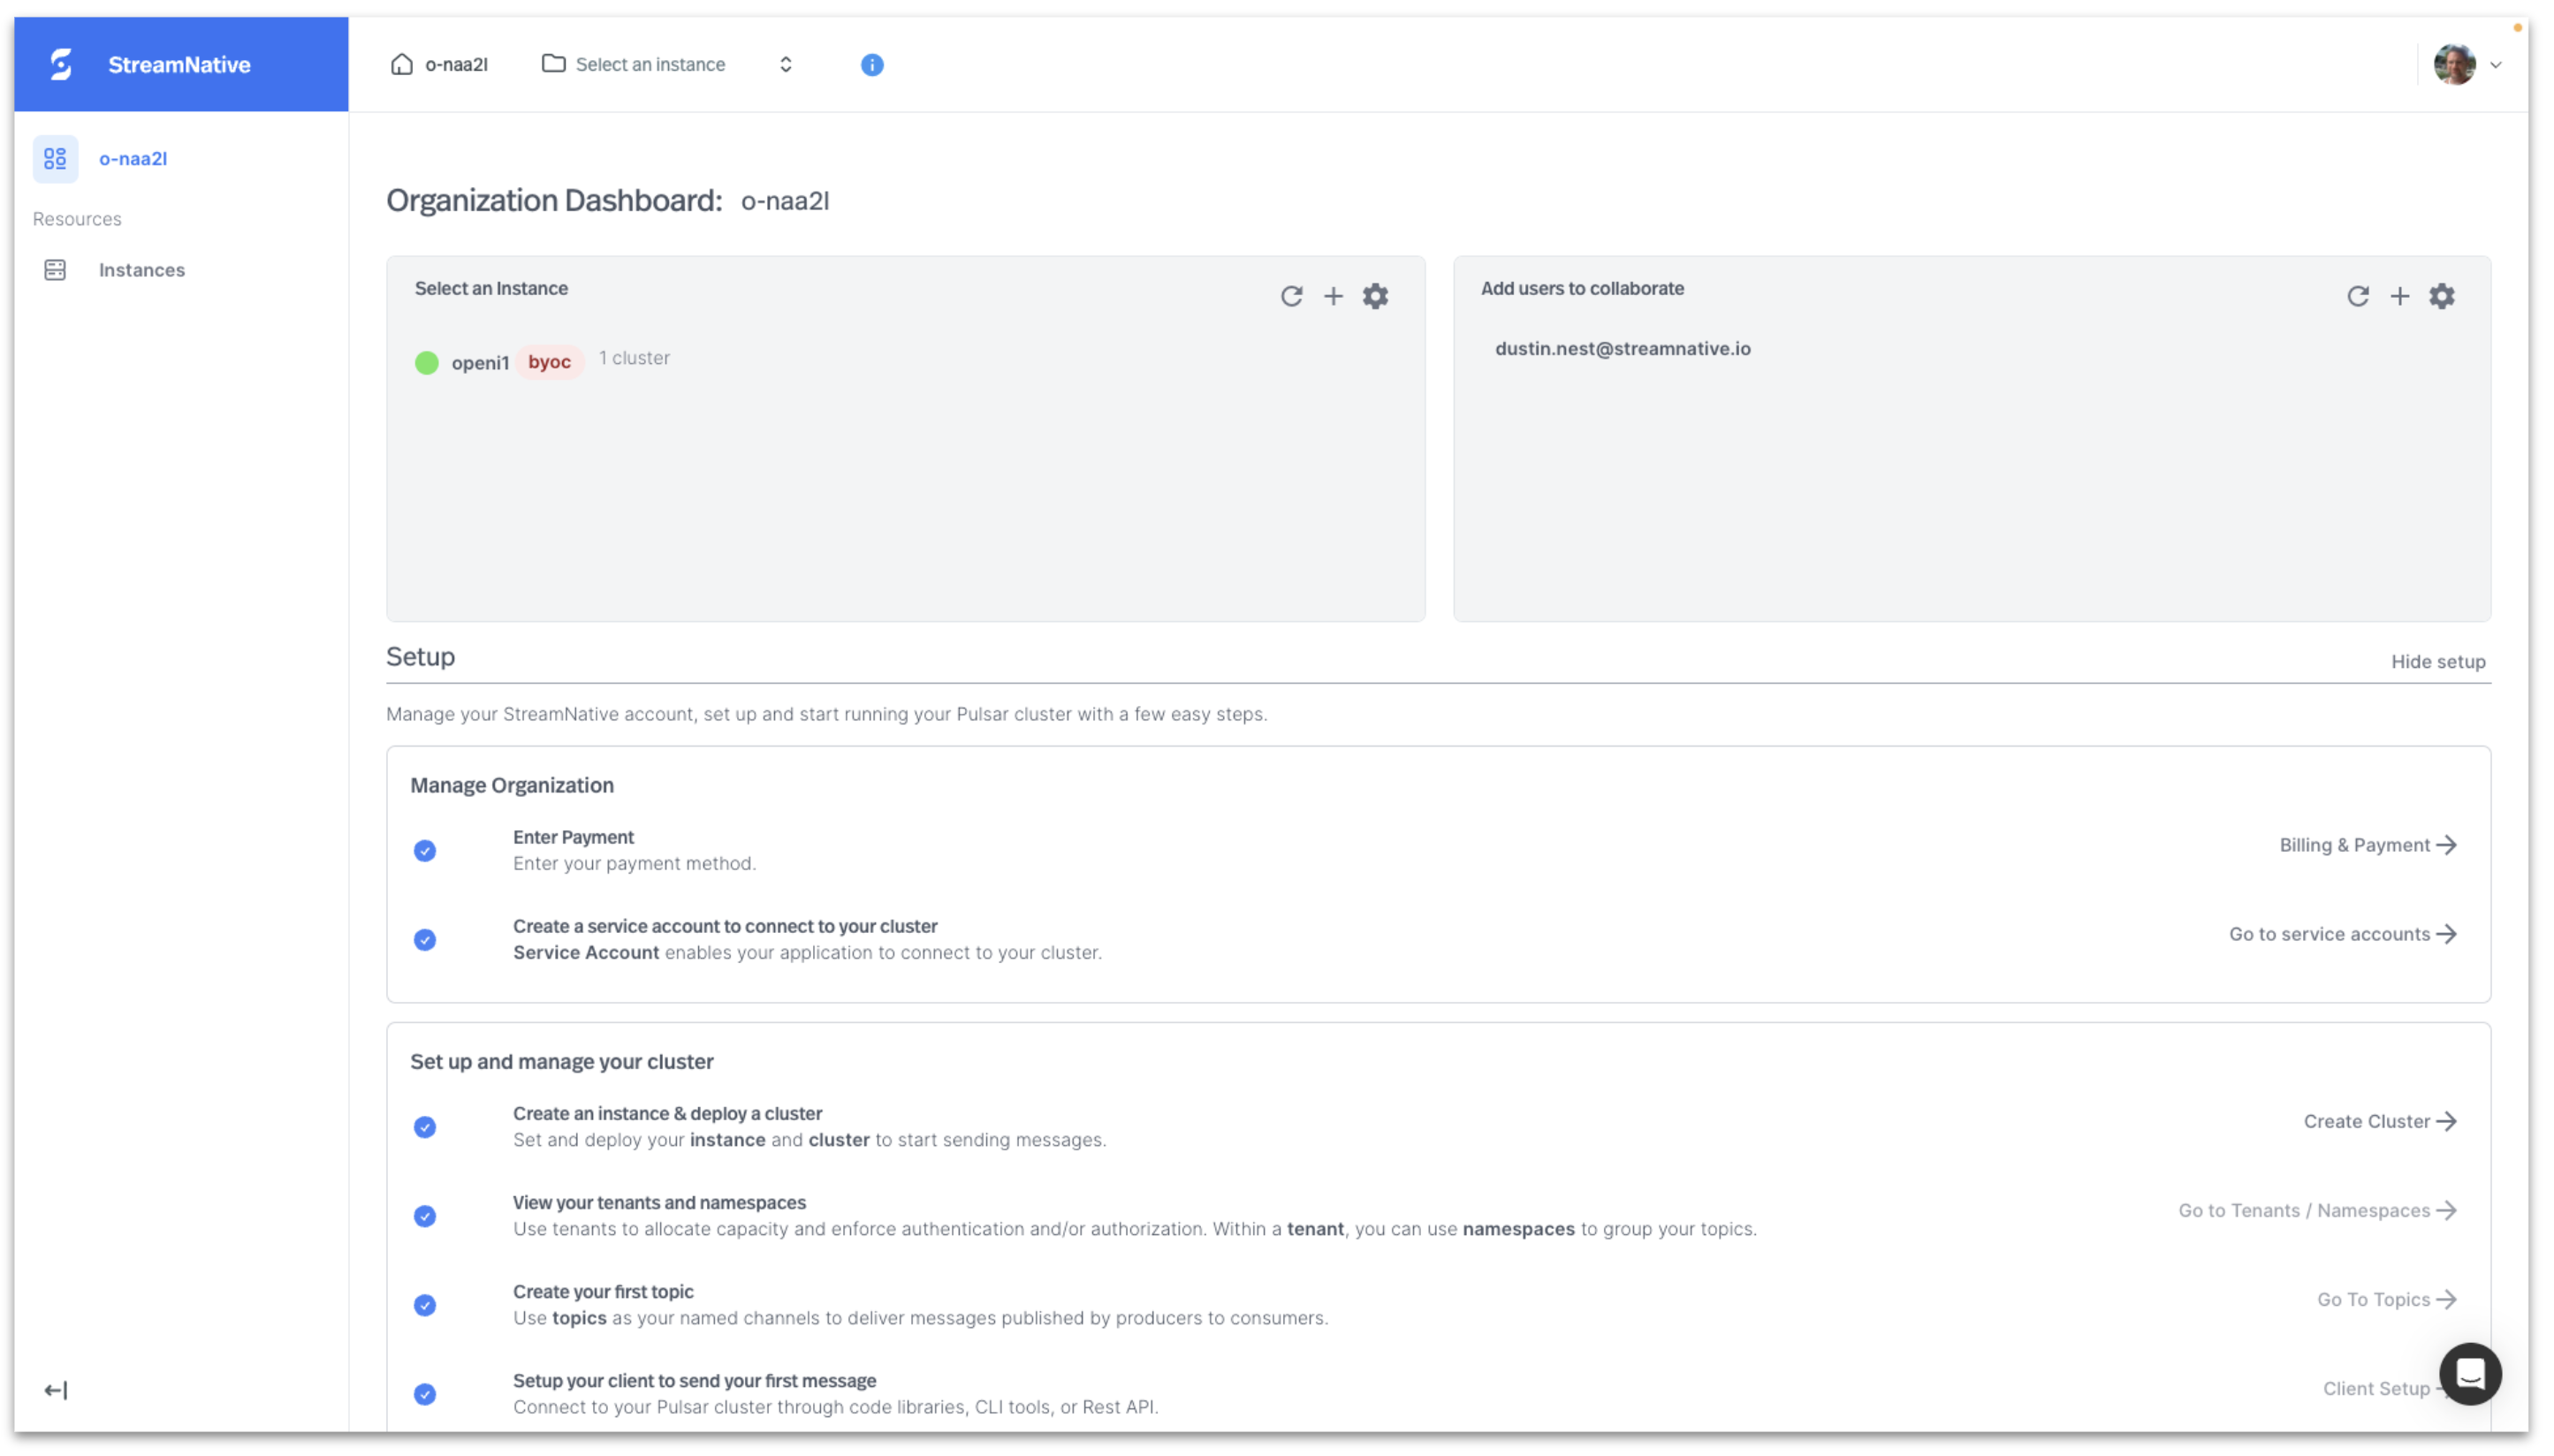This screenshot has height=1456, width=2554.
Task: Click the info icon in the top bar
Action: coord(871,64)
